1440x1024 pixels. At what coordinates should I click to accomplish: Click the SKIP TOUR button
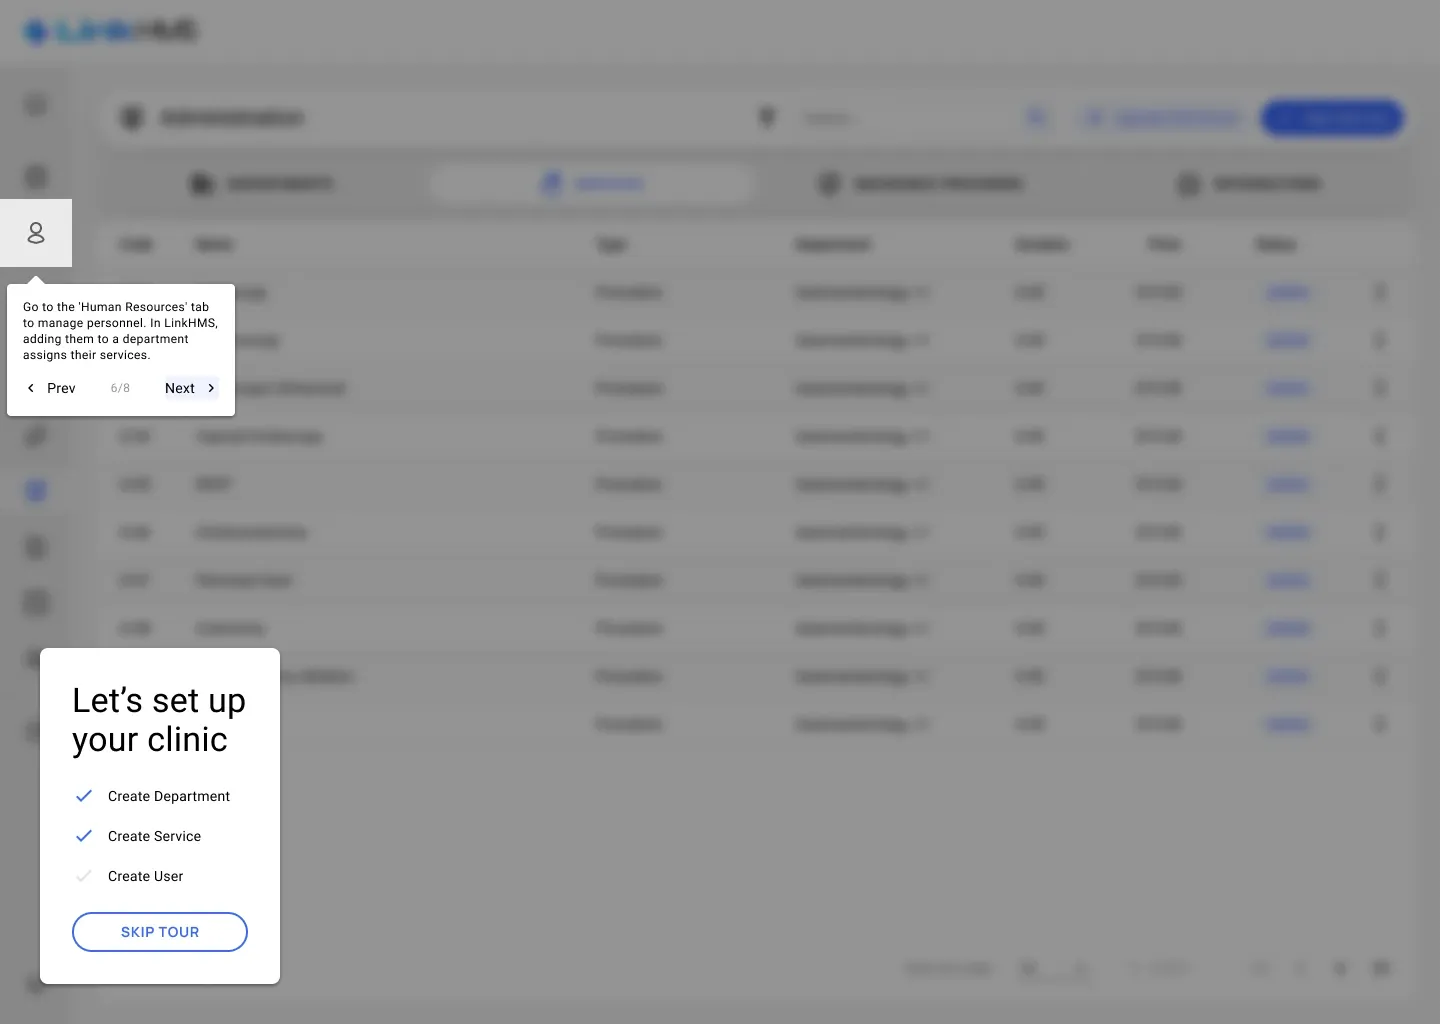160,932
